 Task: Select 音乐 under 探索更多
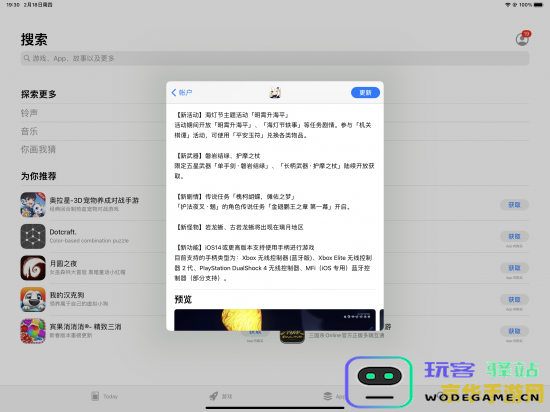coord(29,131)
